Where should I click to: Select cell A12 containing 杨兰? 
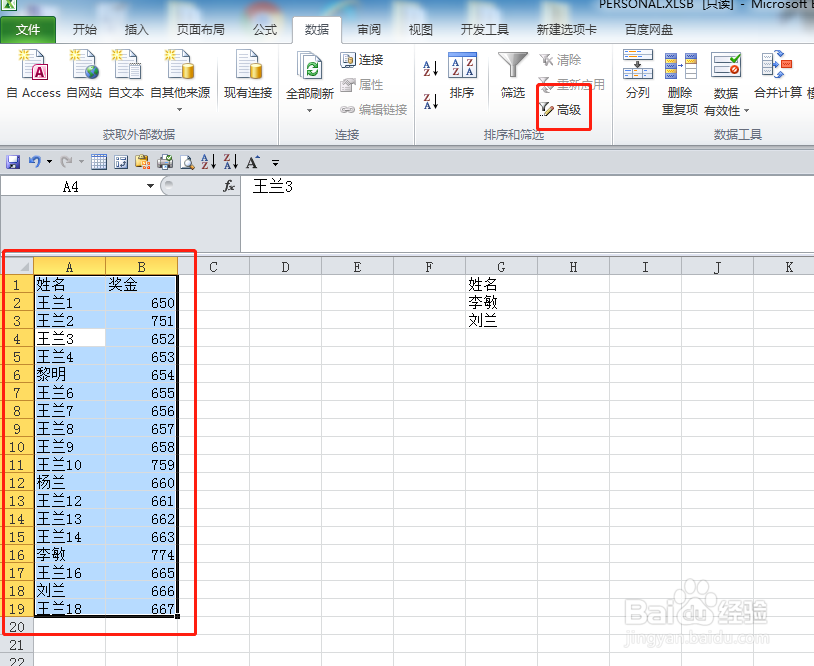70,482
